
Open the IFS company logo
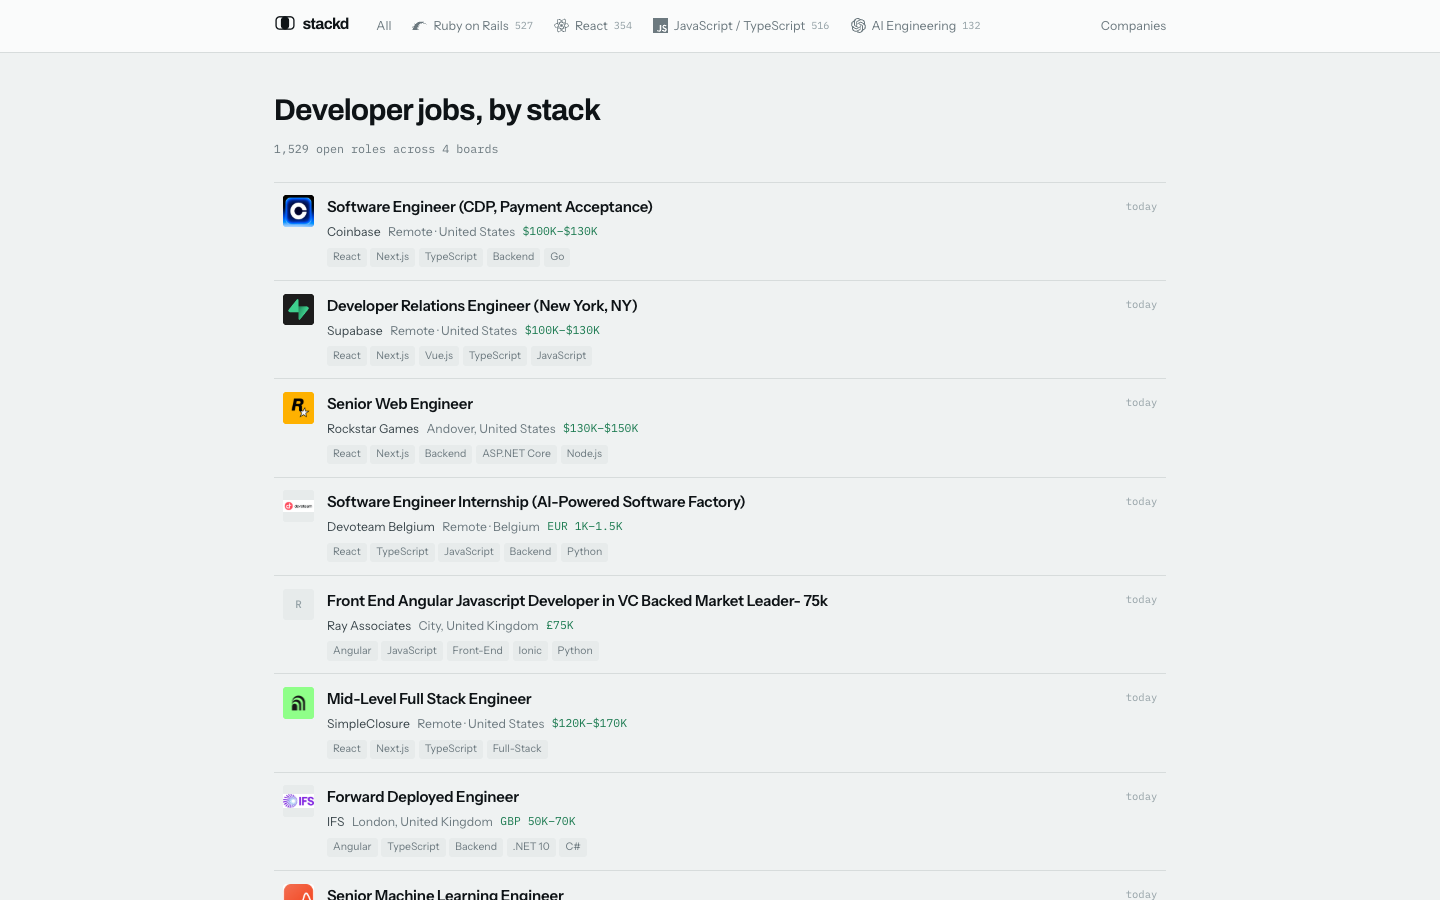[298, 801]
